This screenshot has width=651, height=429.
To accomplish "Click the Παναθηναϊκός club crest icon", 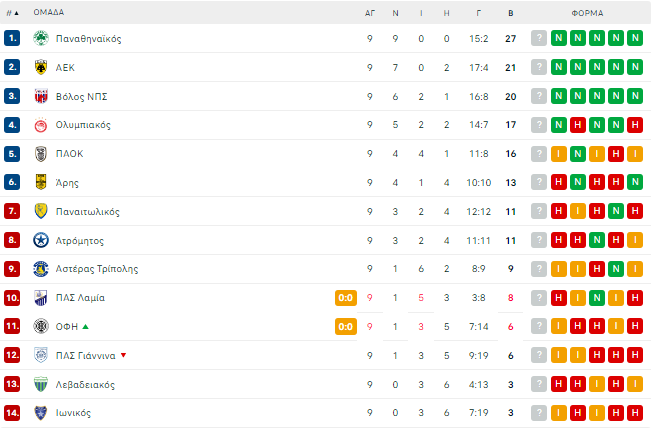I will pos(41,38).
